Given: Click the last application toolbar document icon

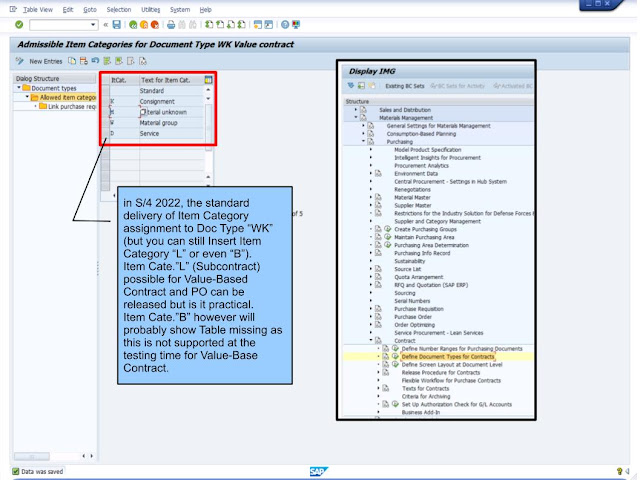Looking at the screenshot, I should click(143, 61).
